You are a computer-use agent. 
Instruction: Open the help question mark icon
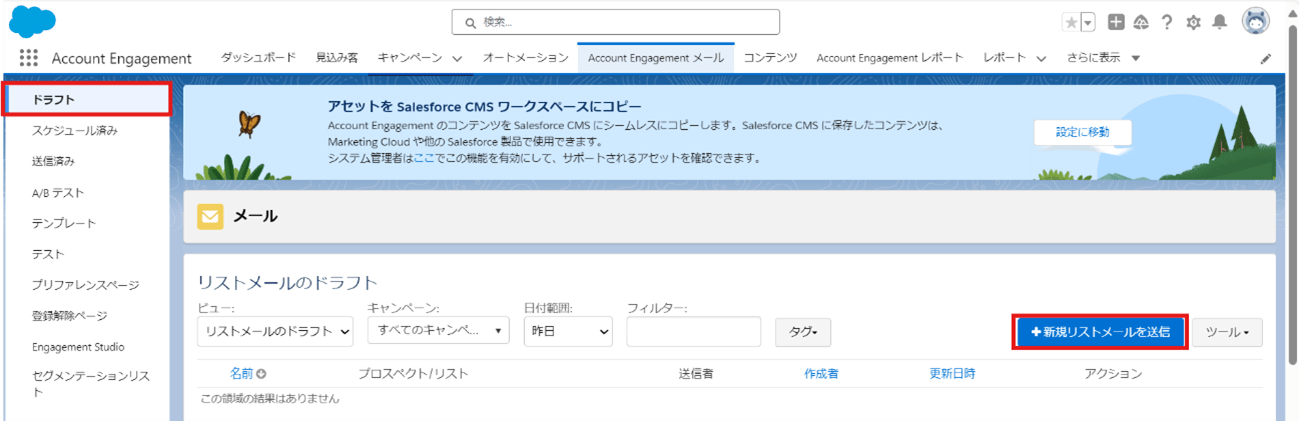pos(1167,22)
